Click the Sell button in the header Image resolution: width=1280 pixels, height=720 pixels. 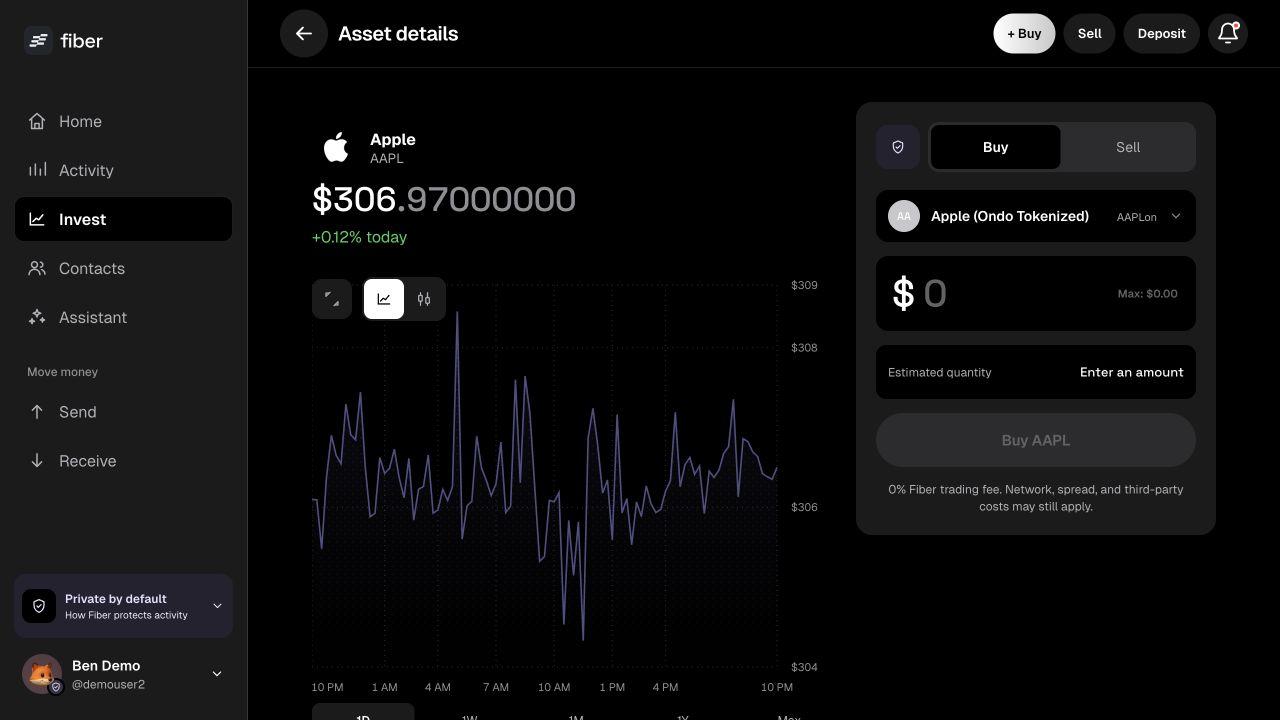point(1089,34)
